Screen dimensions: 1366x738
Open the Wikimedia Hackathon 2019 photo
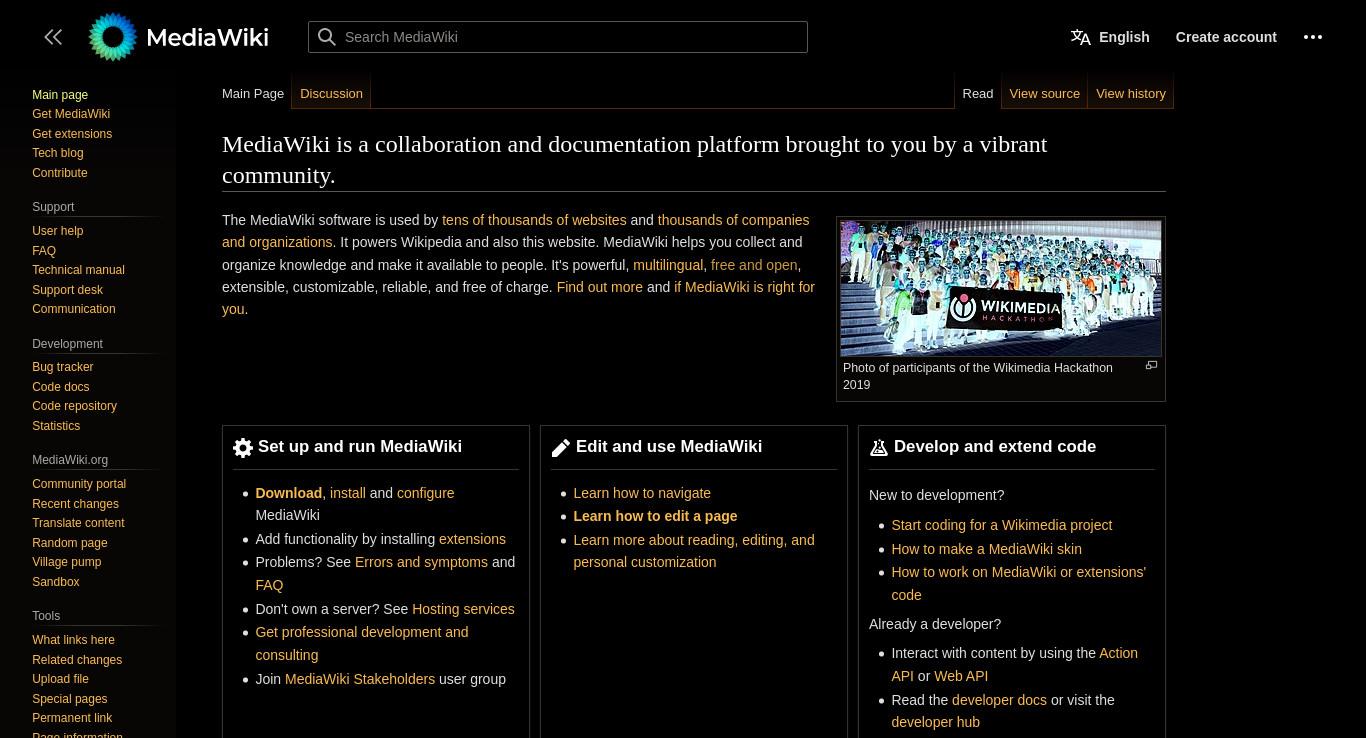point(1001,288)
